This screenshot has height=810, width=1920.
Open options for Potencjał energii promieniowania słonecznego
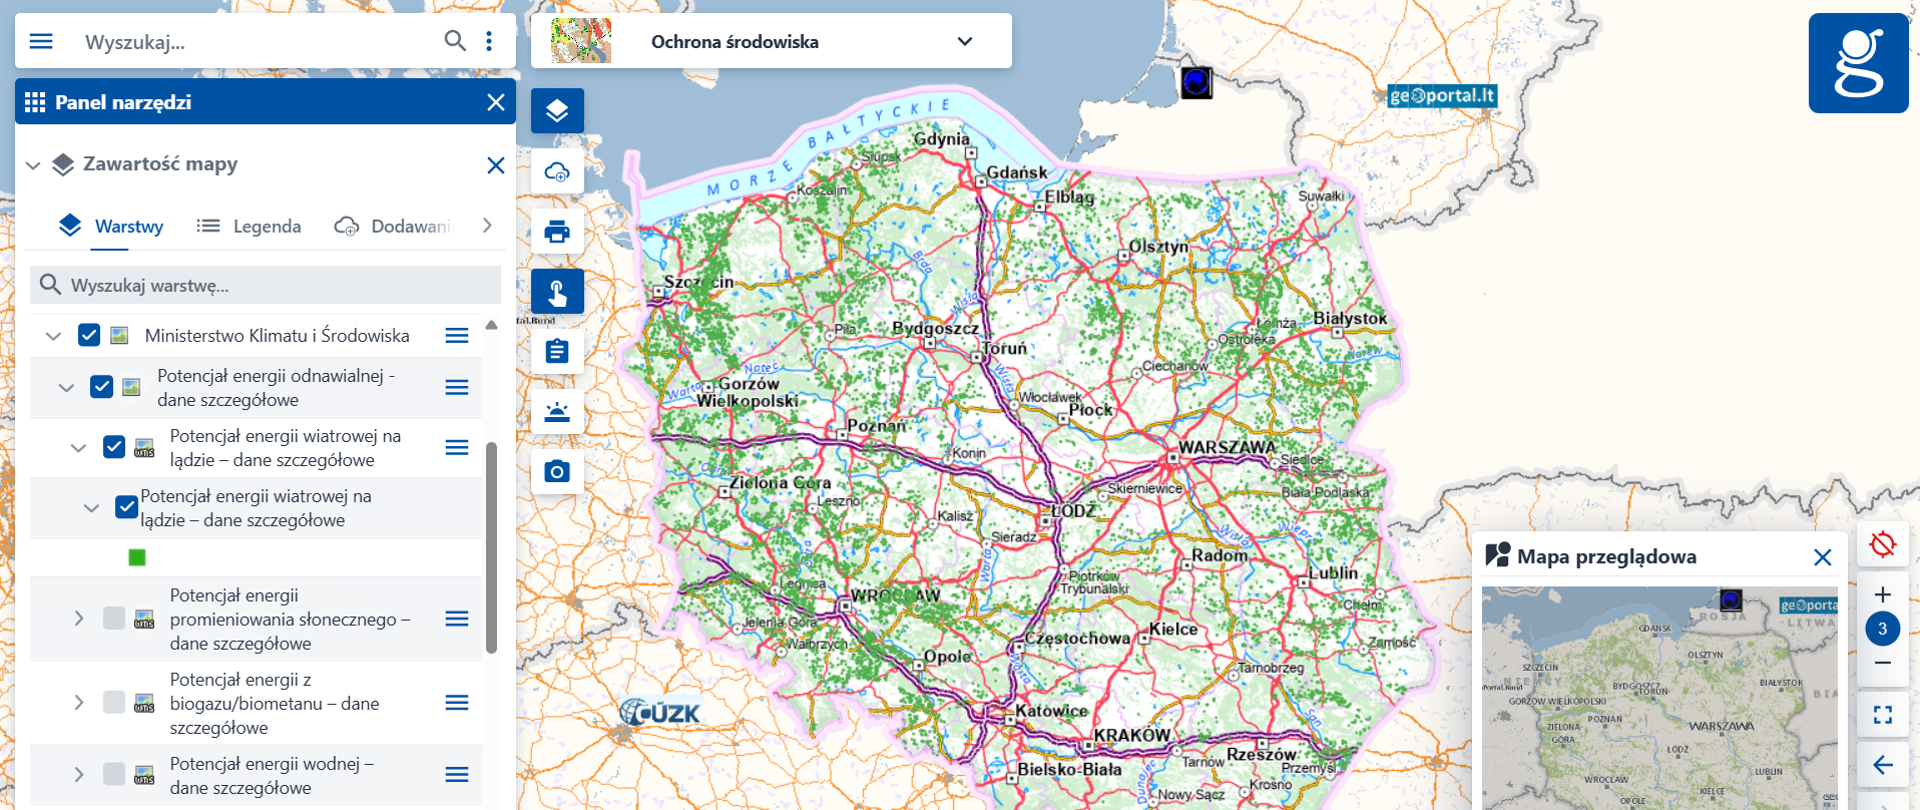[x=457, y=619]
